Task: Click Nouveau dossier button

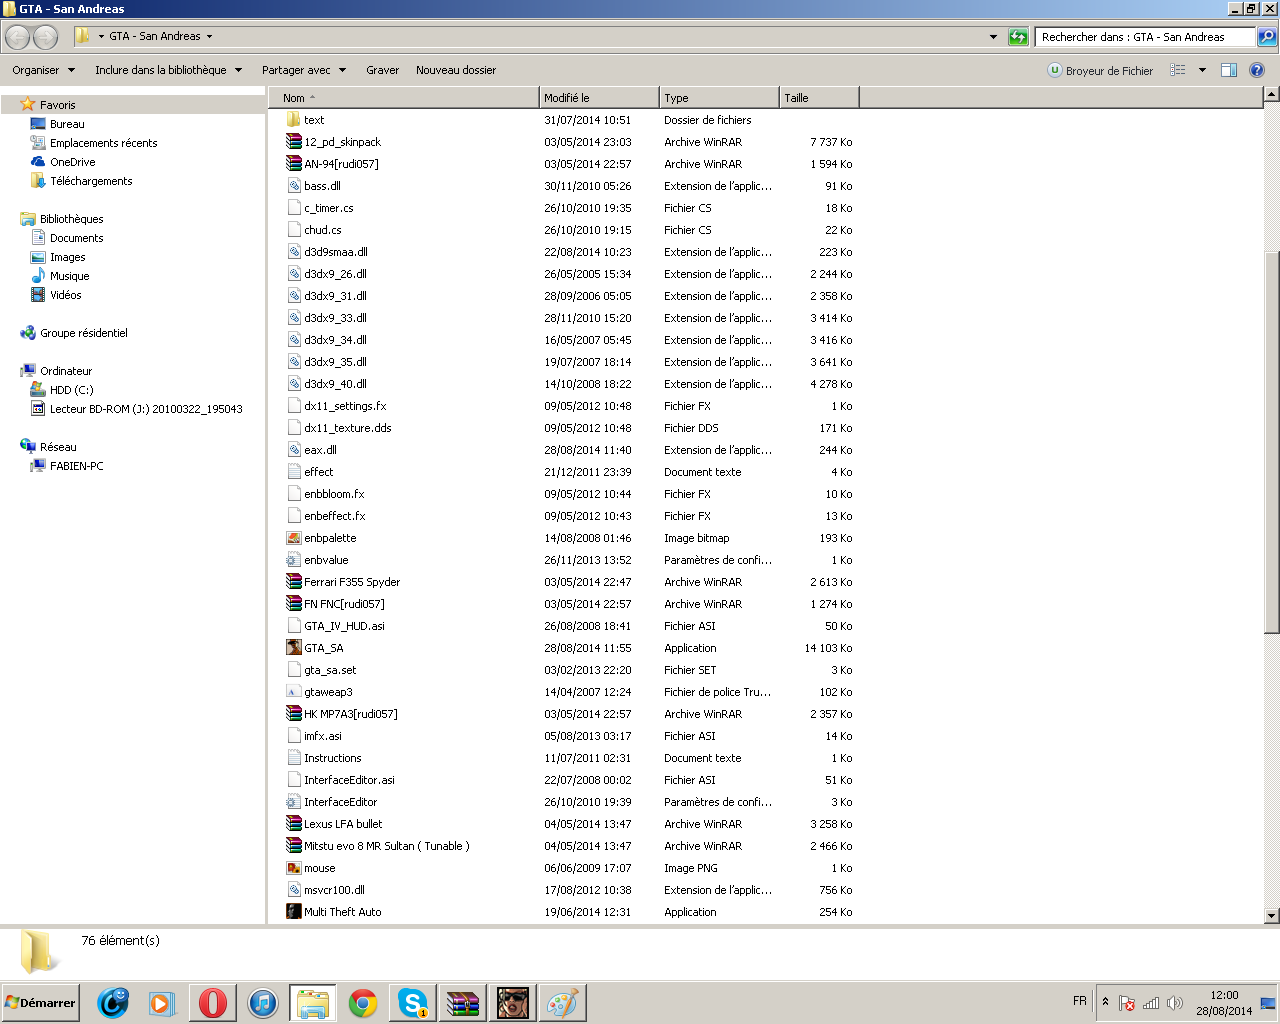Action: pos(456,70)
